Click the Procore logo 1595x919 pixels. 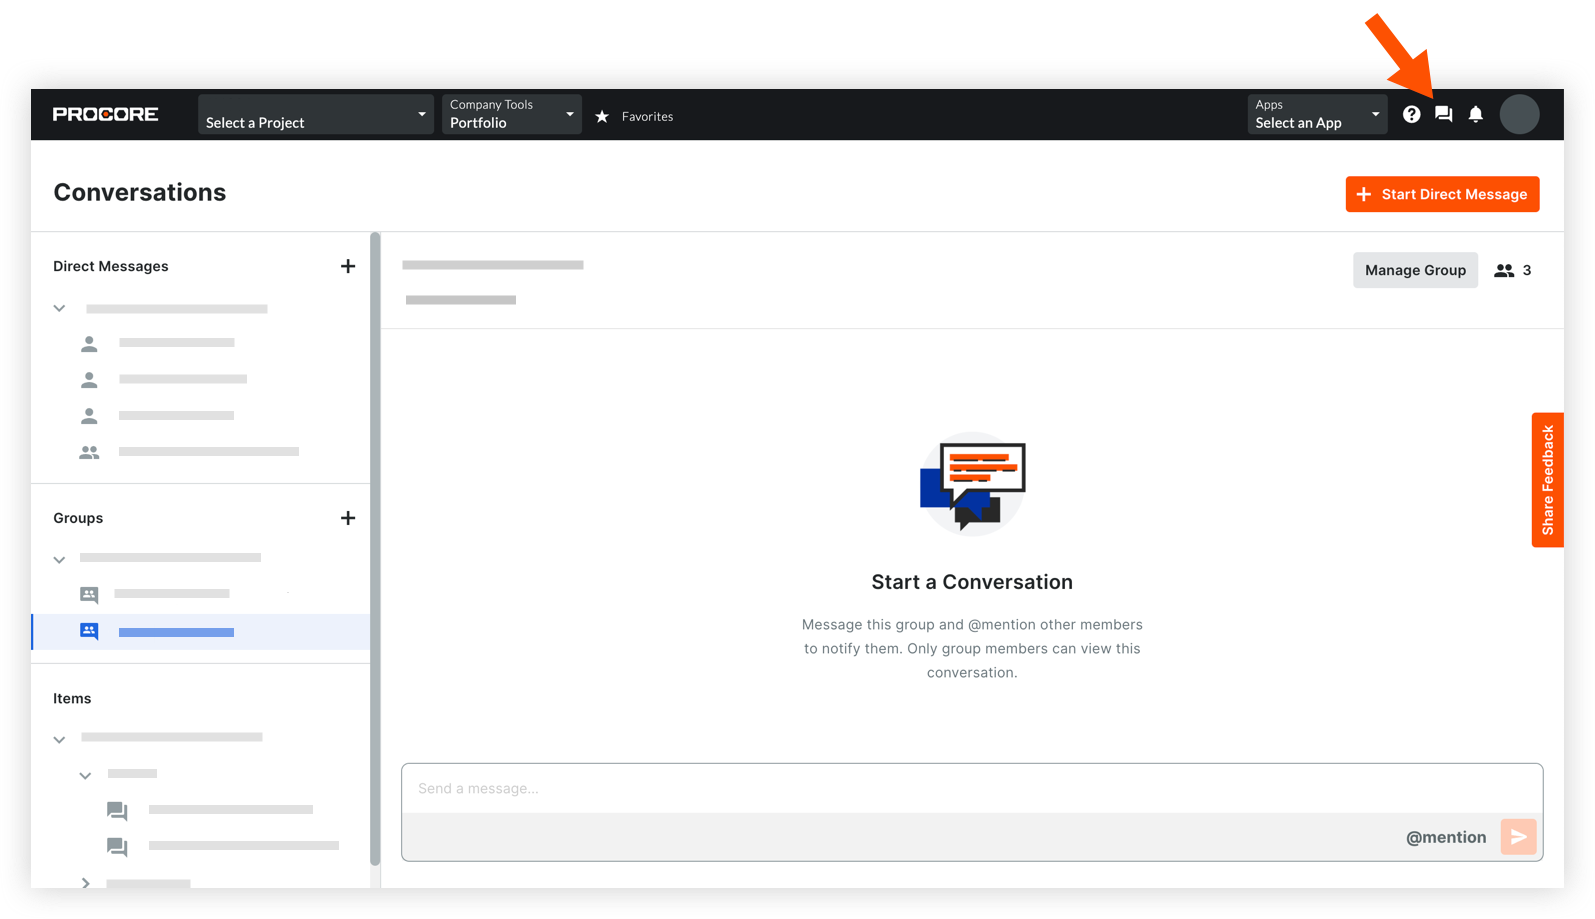105,114
